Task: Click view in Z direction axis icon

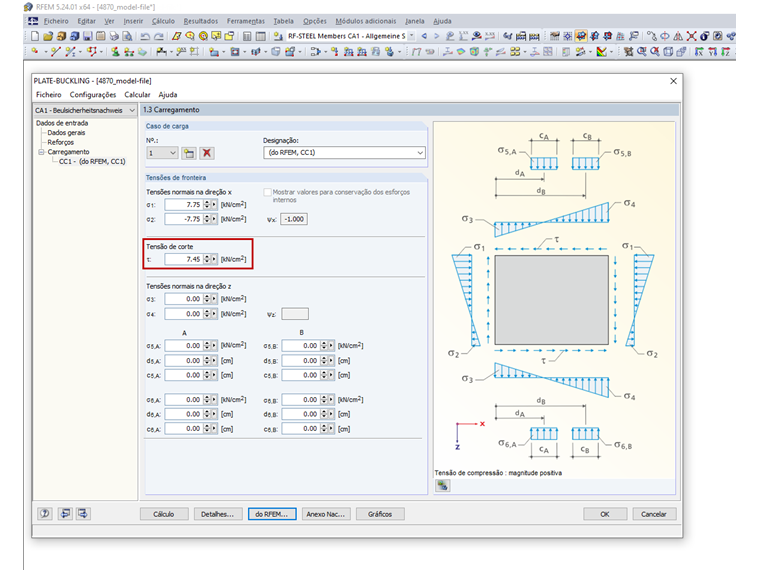Action: point(725,51)
